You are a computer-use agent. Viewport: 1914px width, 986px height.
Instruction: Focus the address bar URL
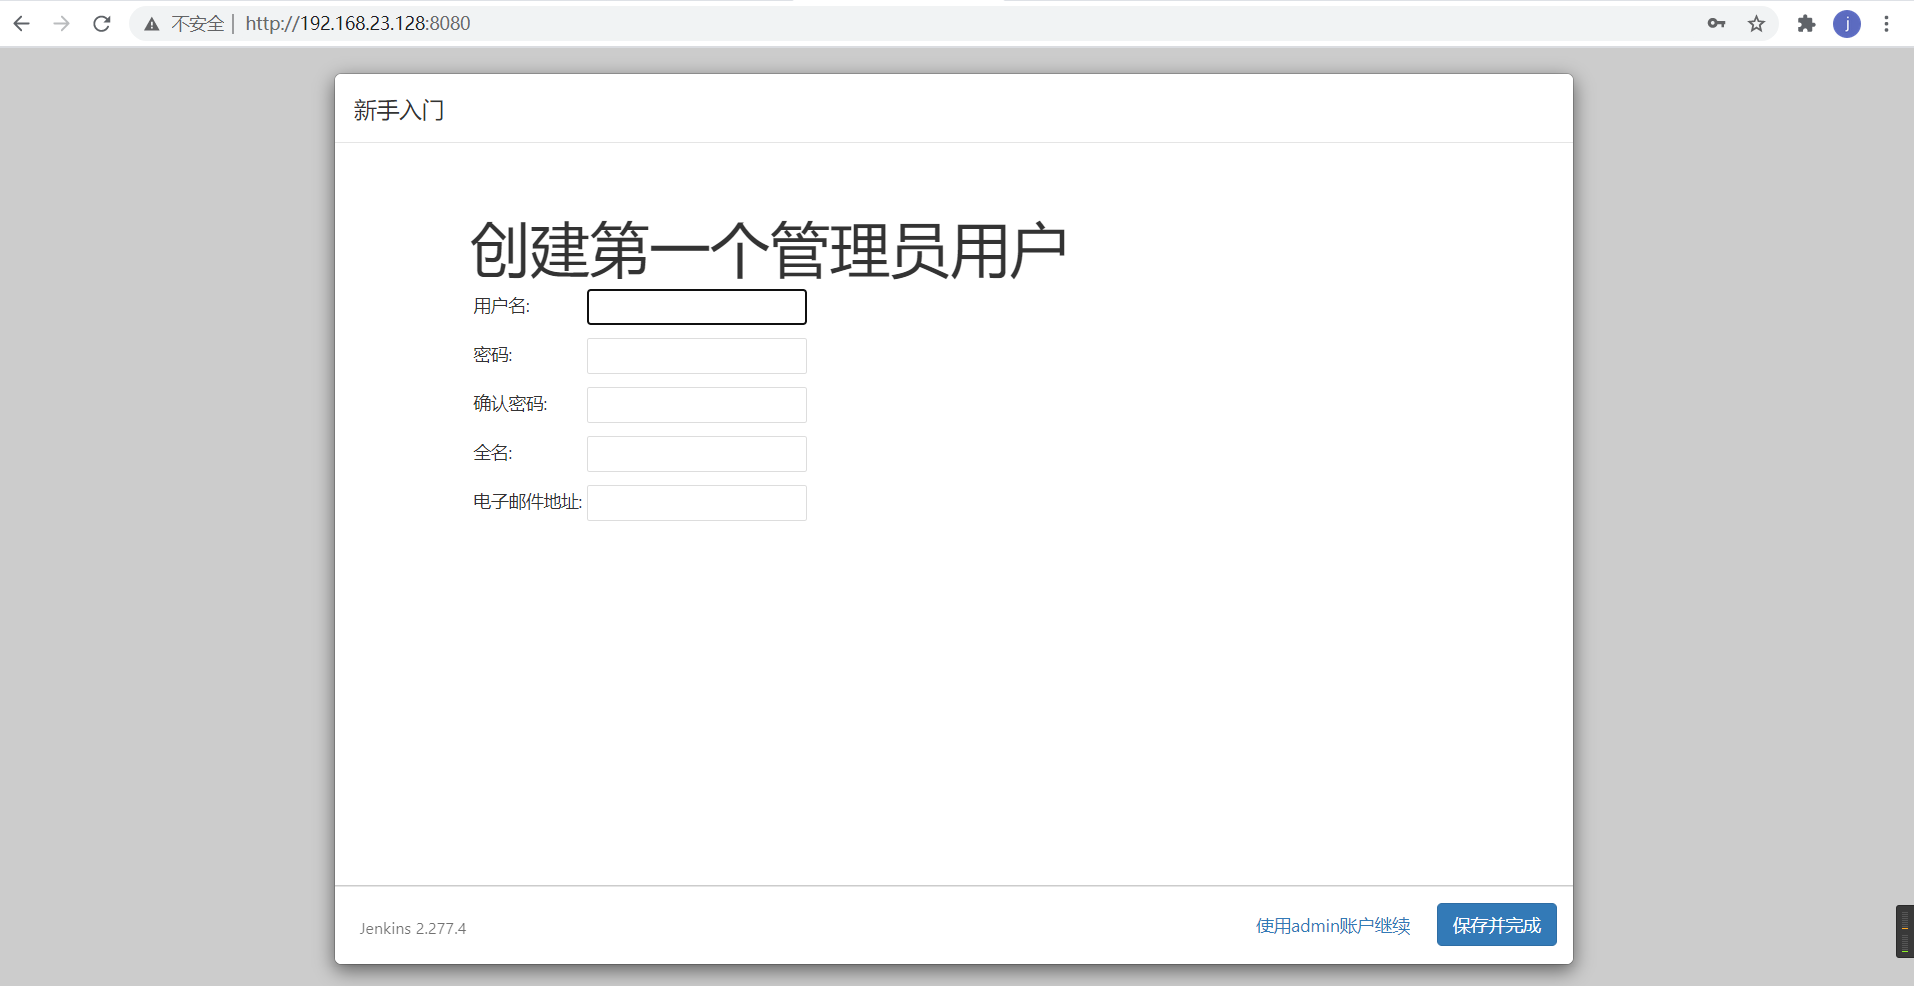coord(358,24)
